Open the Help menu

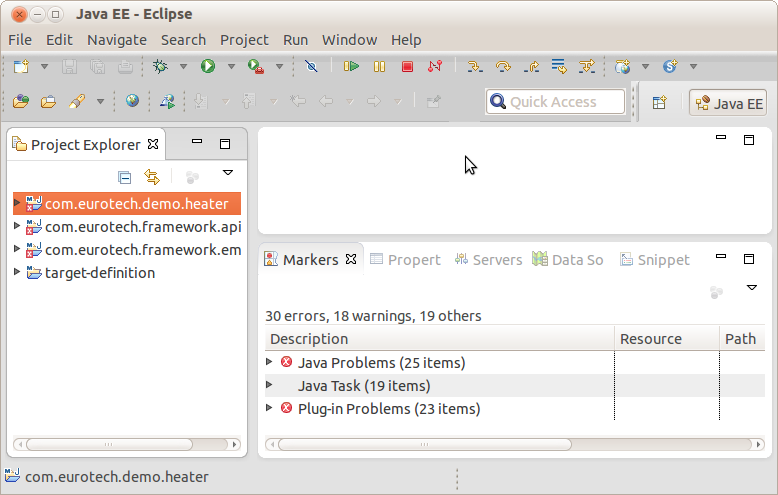pos(406,40)
